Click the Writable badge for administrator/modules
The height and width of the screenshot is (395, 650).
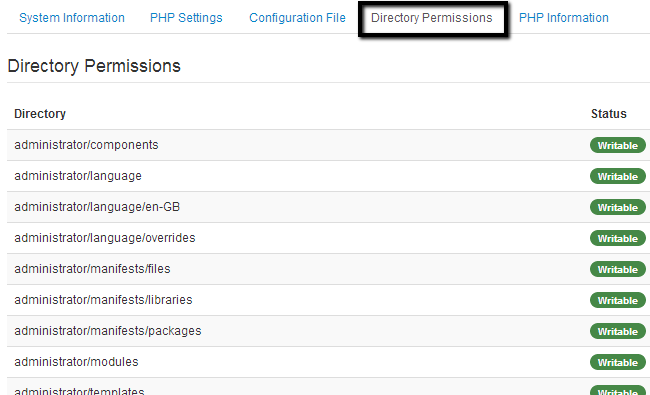[618, 362]
